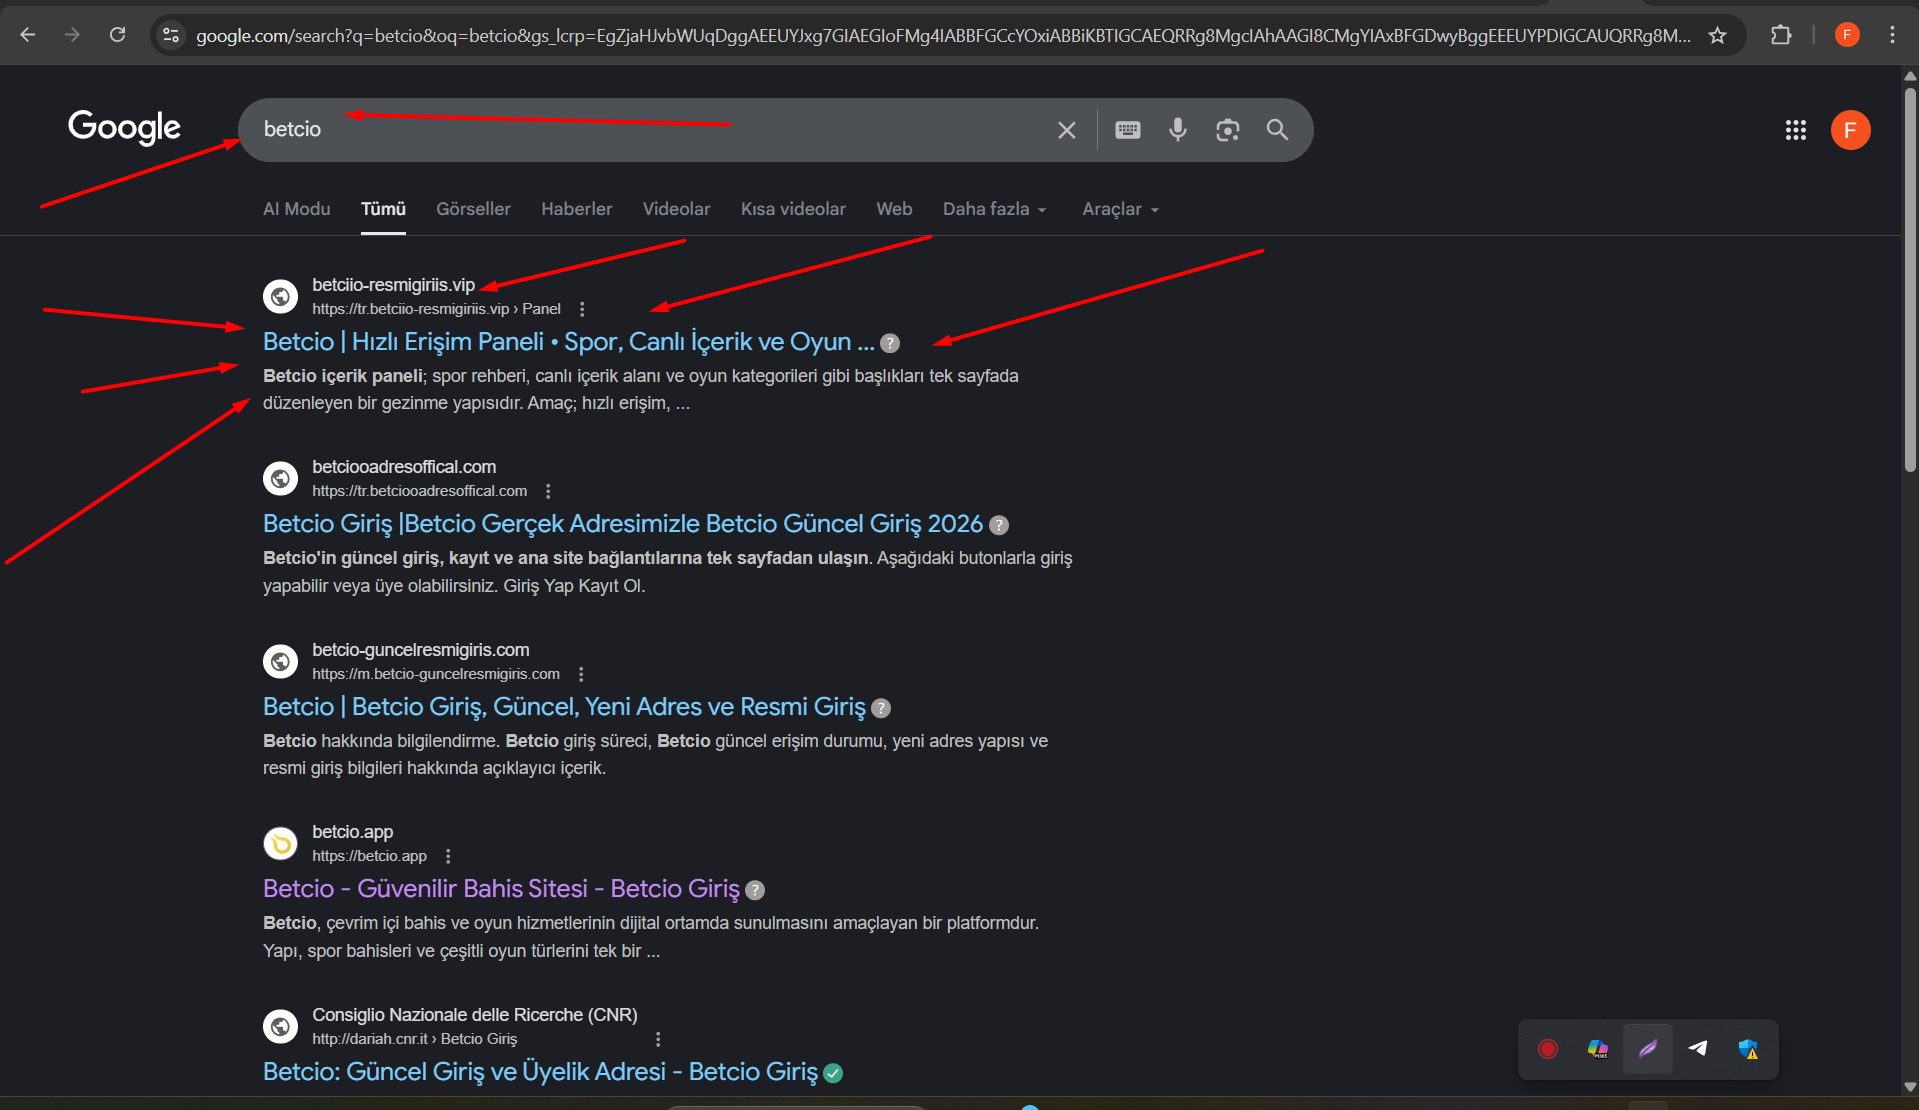Image resolution: width=1919 pixels, height=1110 pixels.
Task: Clear the search box with the X icon
Action: (1067, 130)
